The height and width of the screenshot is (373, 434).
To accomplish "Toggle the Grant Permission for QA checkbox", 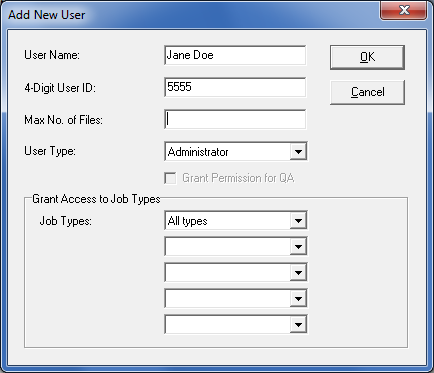I will point(170,178).
